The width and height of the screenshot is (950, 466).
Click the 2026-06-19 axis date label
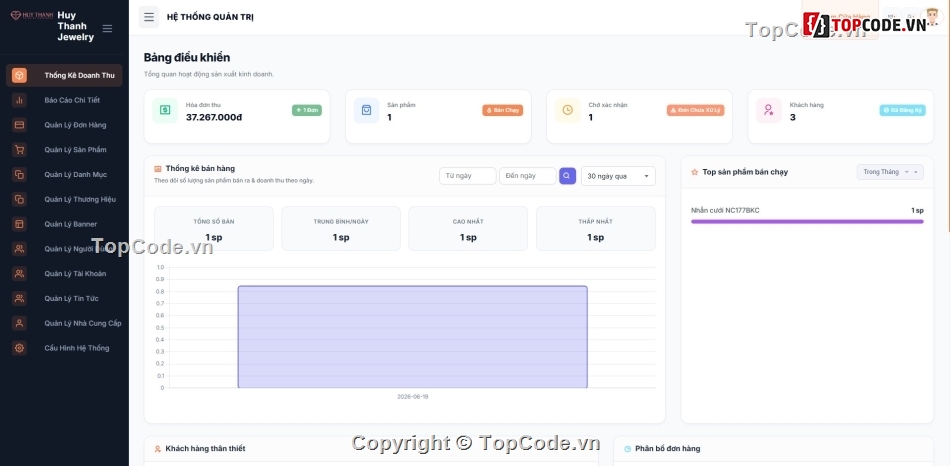pos(413,396)
